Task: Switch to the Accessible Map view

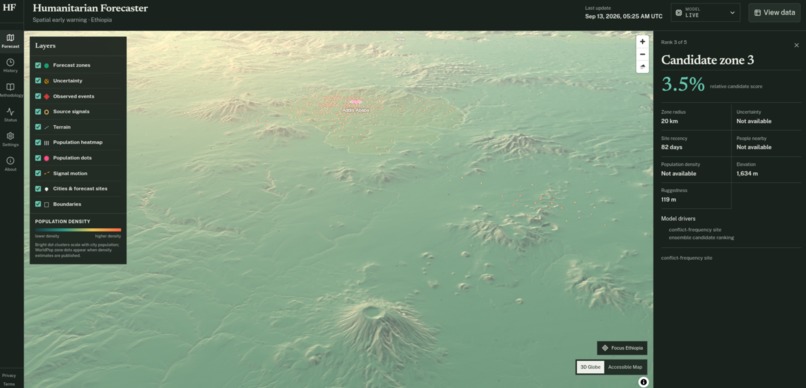Action: [x=625, y=367]
